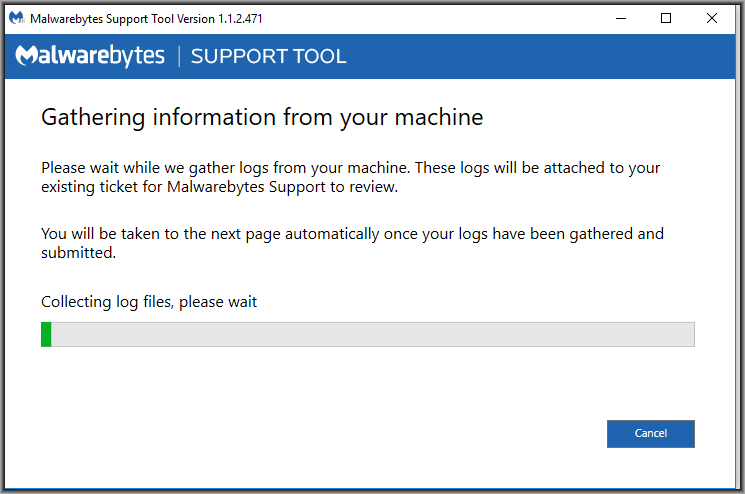Click the Malwarebytes icon in title bar

point(17,18)
